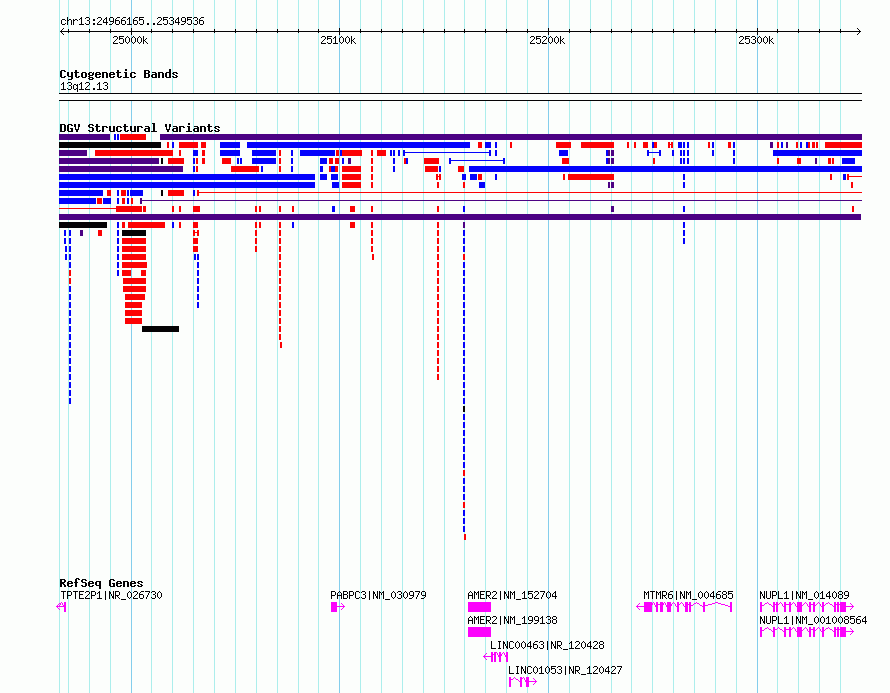Select the LINC00463|NR_120428 label
This screenshot has width=890, height=693.
(x=547, y=645)
